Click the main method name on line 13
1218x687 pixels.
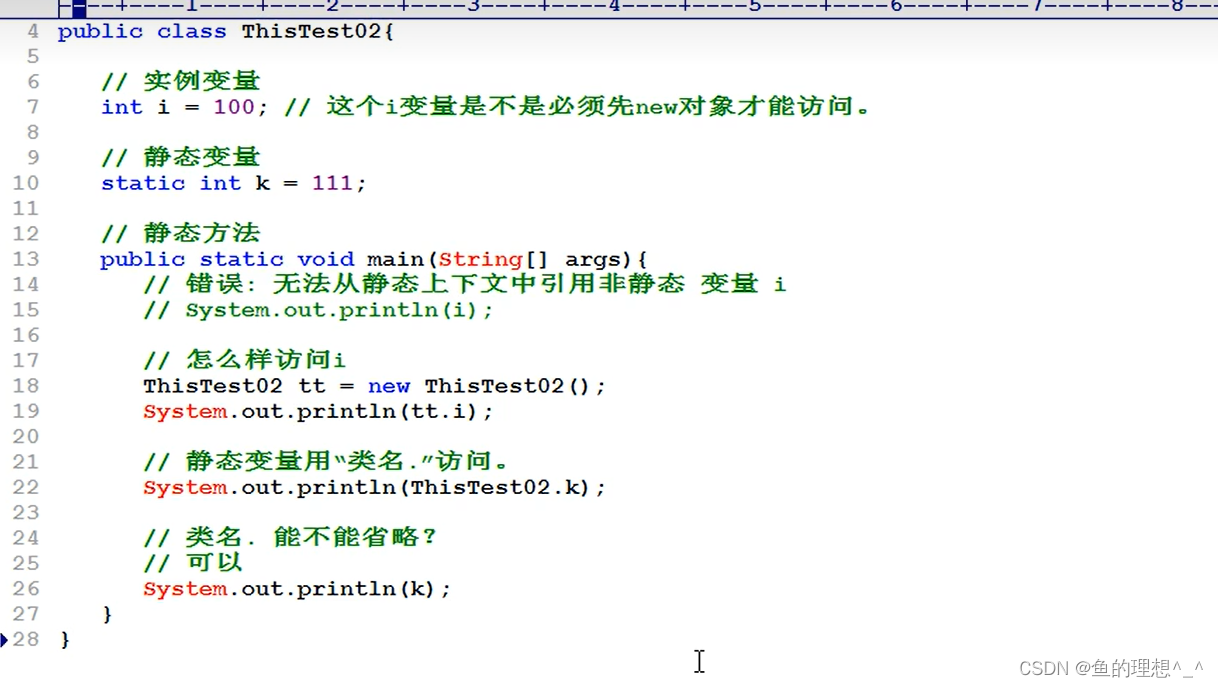point(394,259)
